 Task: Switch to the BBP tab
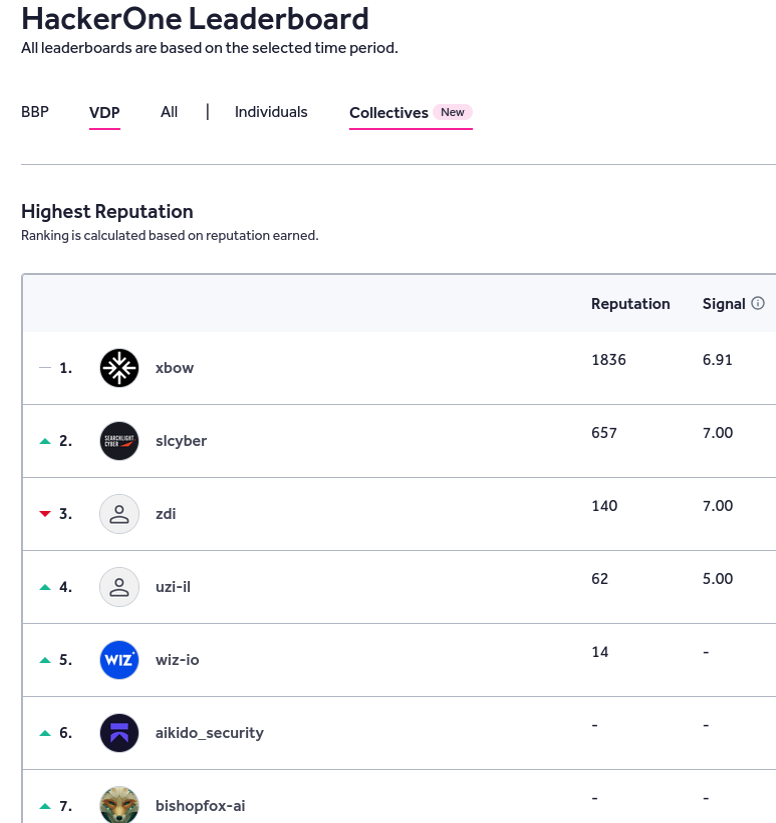(35, 112)
